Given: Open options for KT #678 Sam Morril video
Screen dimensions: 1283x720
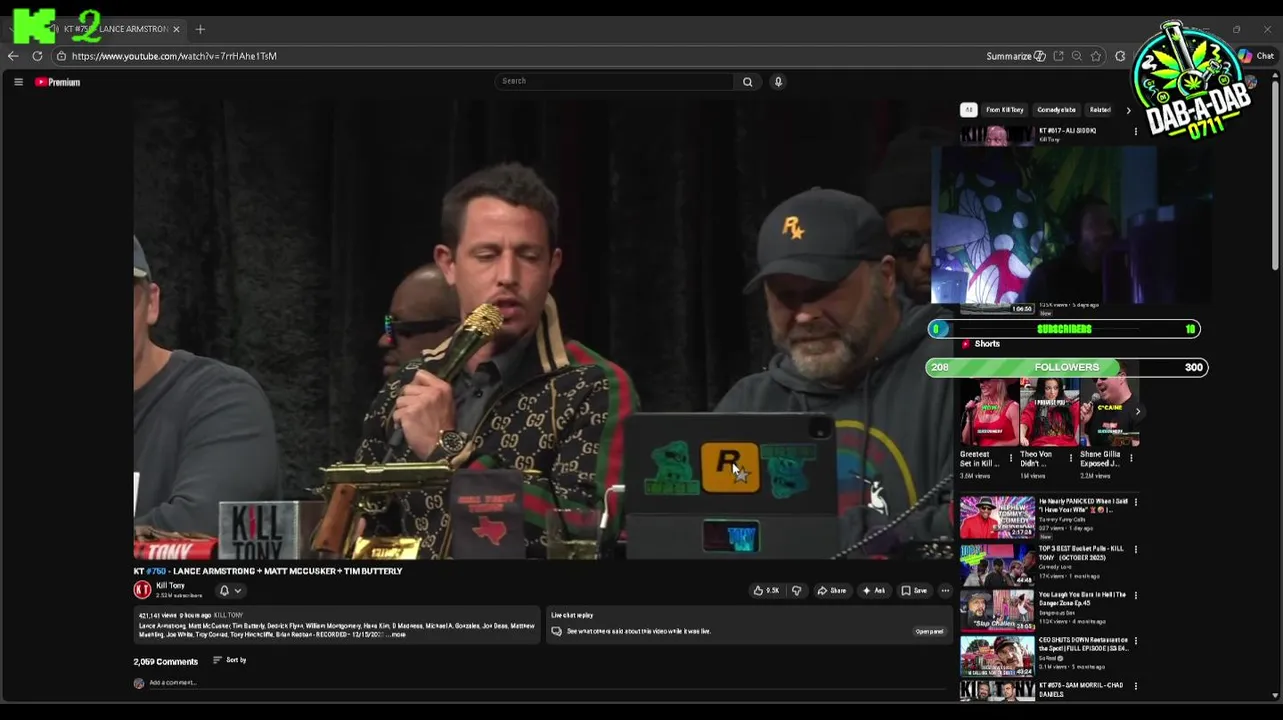Looking at the screenshot, I should click(1135, 687).
